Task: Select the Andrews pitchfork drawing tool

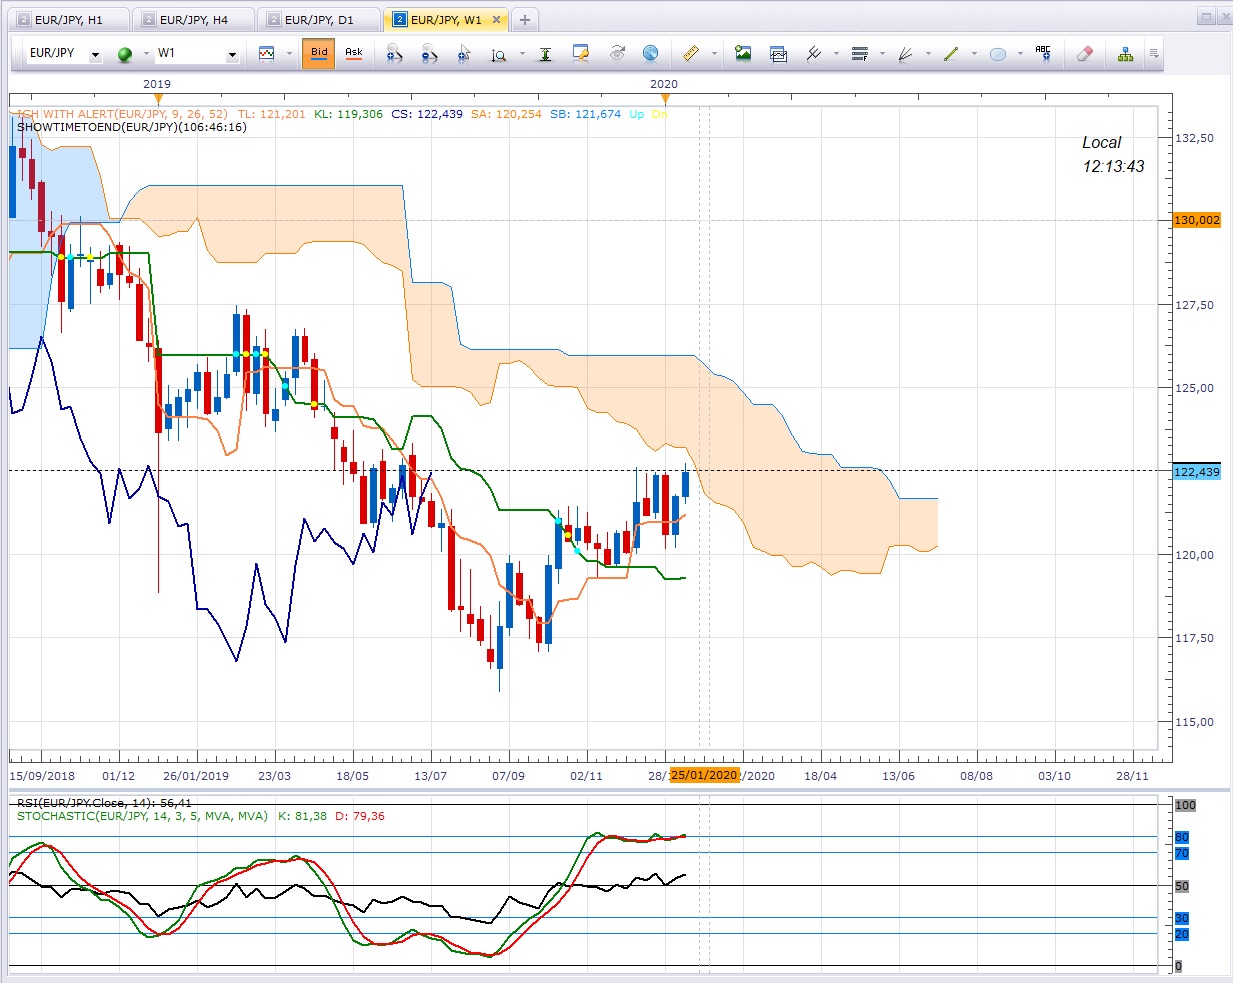Action: (813, 54)
